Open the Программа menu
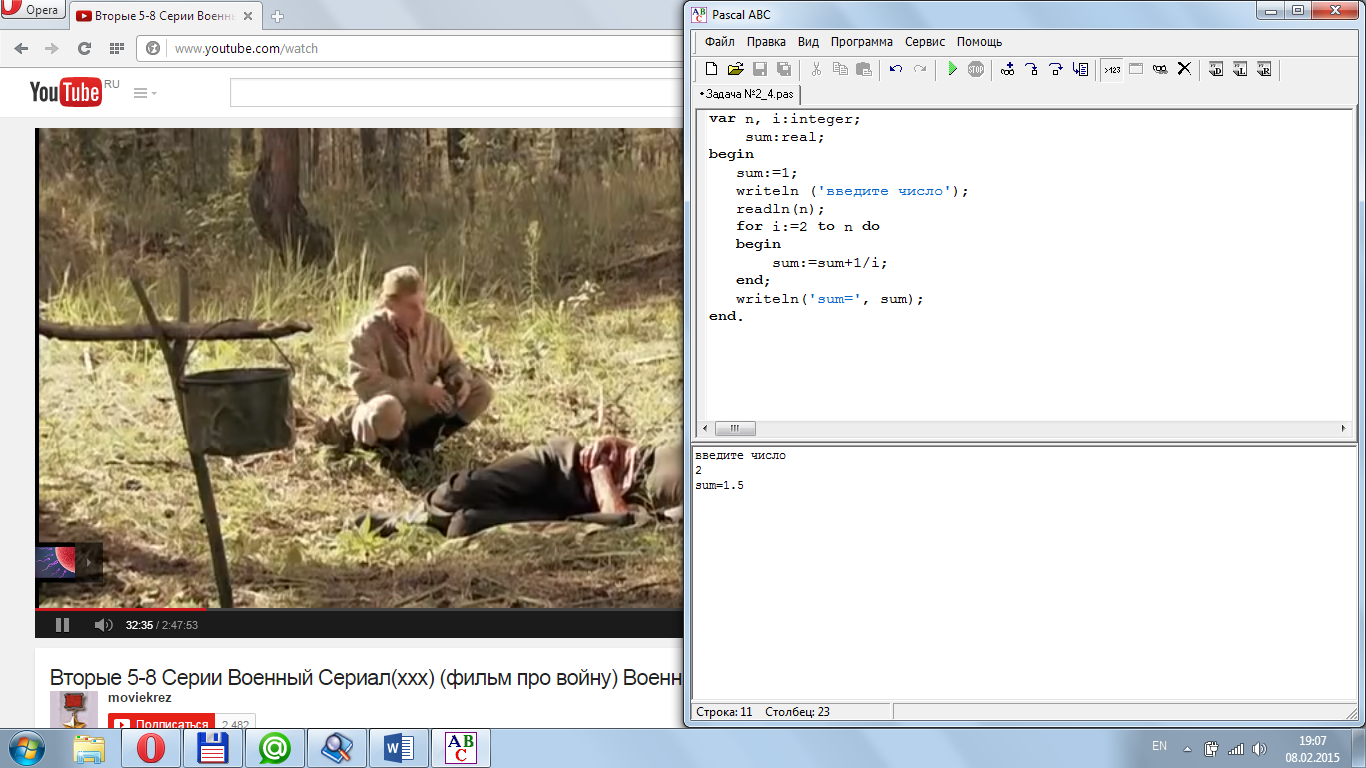 [x=861, y=42]
